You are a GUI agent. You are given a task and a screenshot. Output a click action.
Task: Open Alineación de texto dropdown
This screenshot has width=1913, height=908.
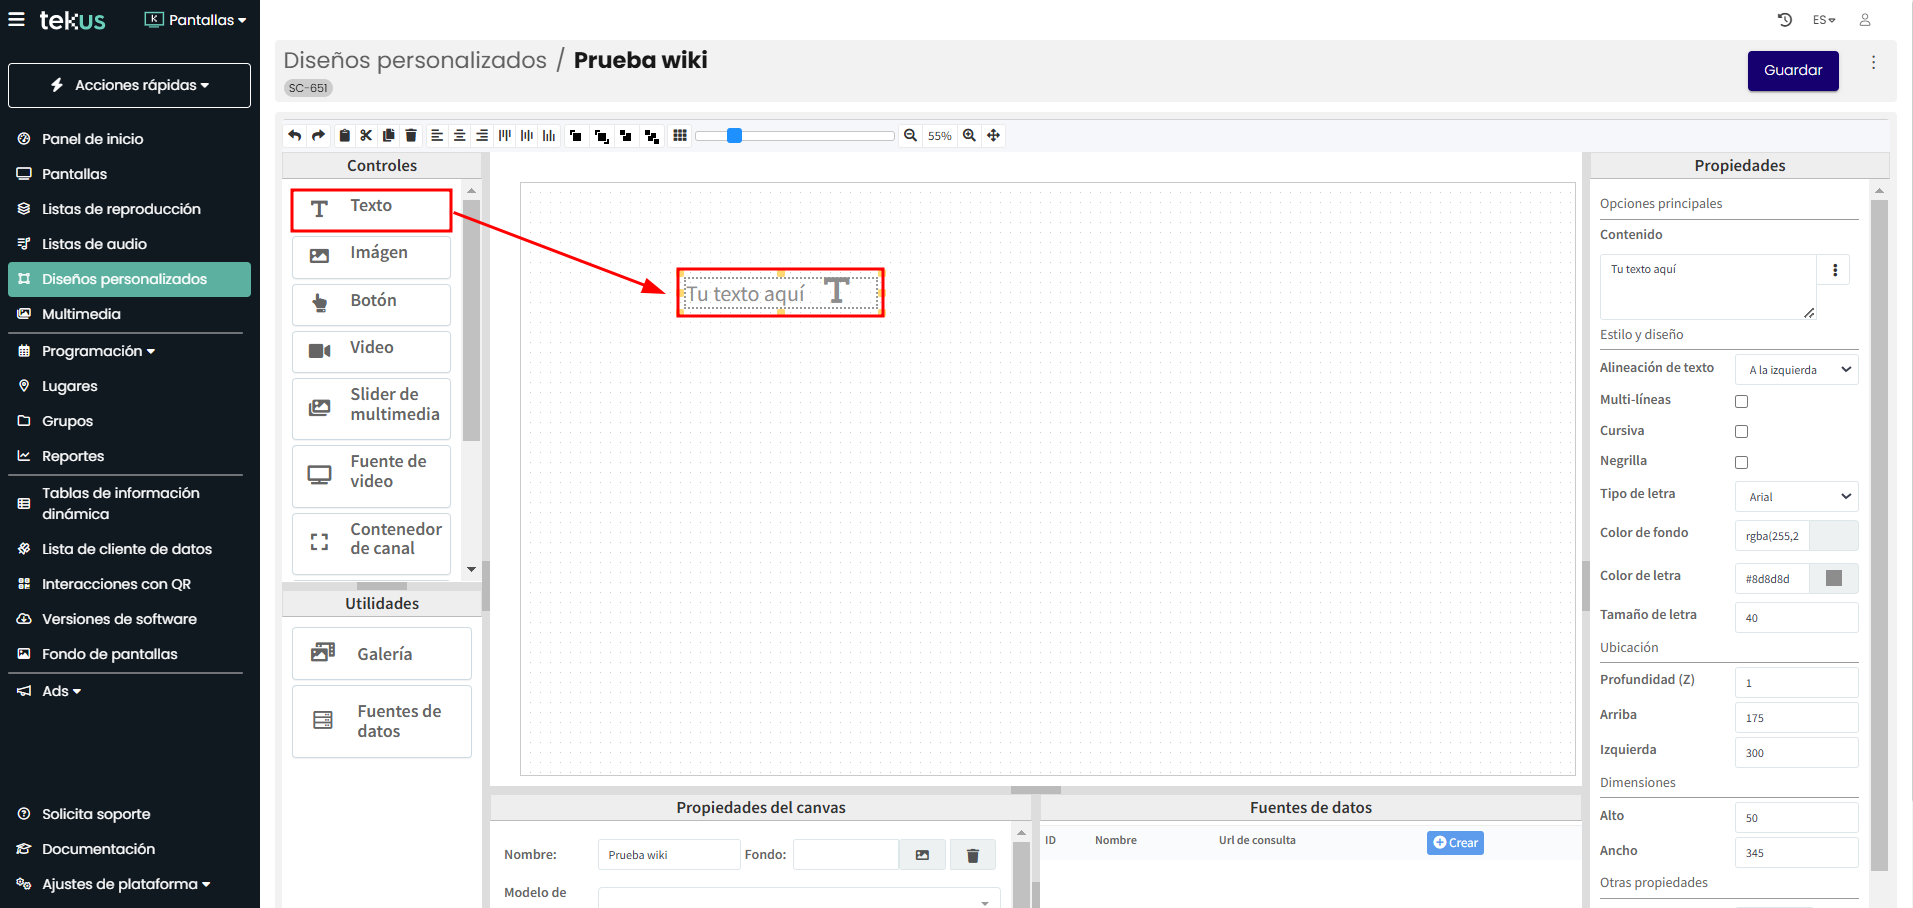[x=1796, y=370]
